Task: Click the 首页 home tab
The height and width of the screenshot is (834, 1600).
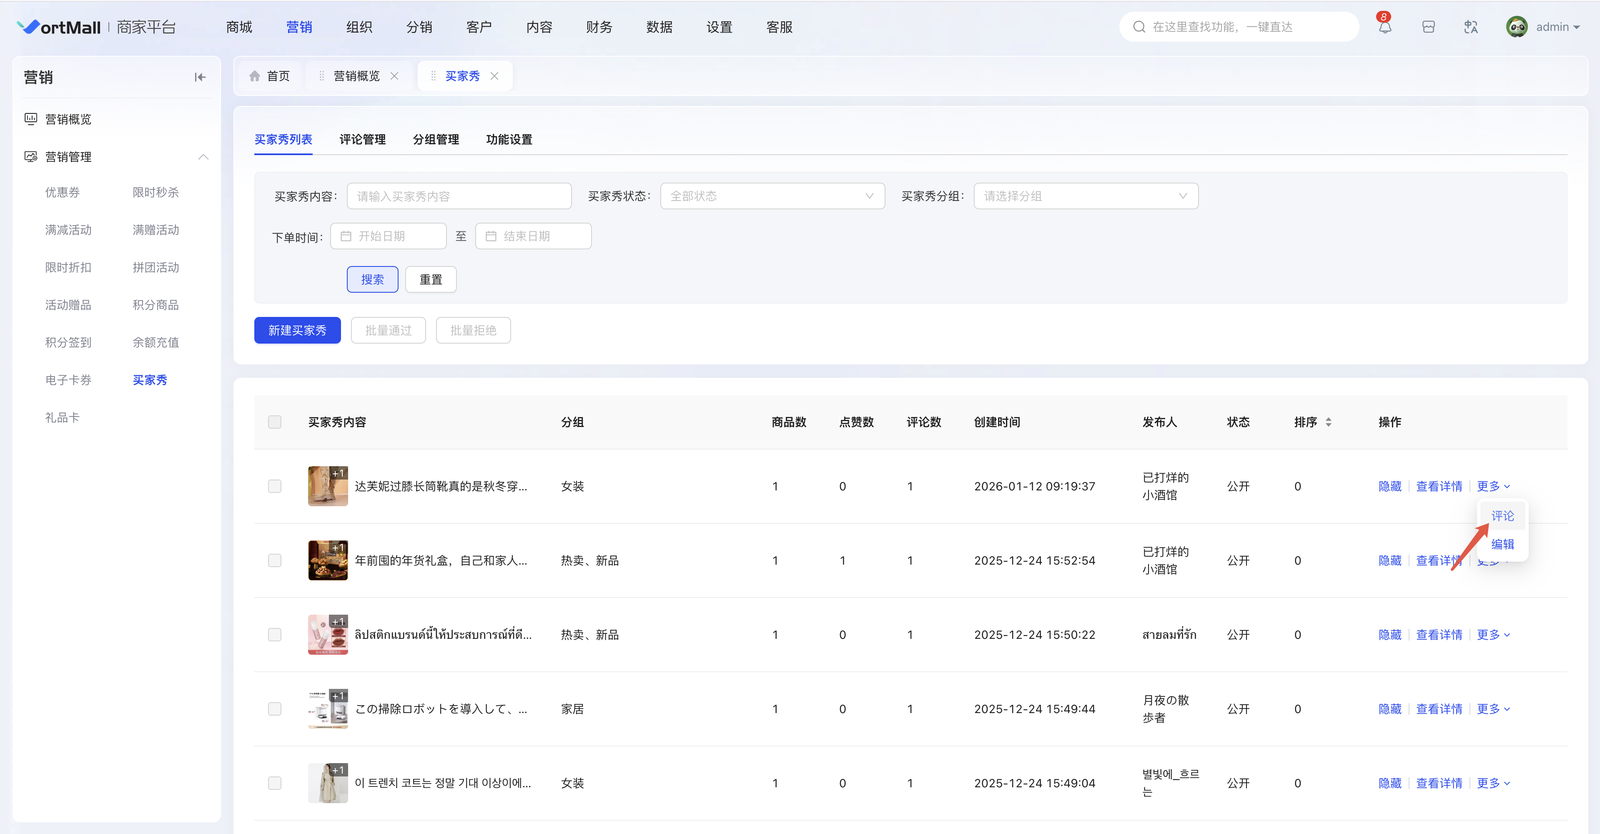Action: point(270,76)
